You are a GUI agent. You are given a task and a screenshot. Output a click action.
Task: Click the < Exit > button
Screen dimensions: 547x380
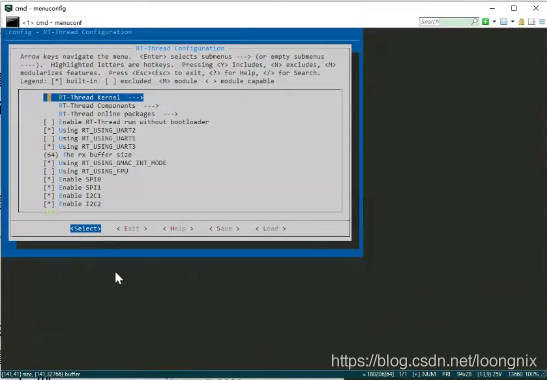click(132, 229)
